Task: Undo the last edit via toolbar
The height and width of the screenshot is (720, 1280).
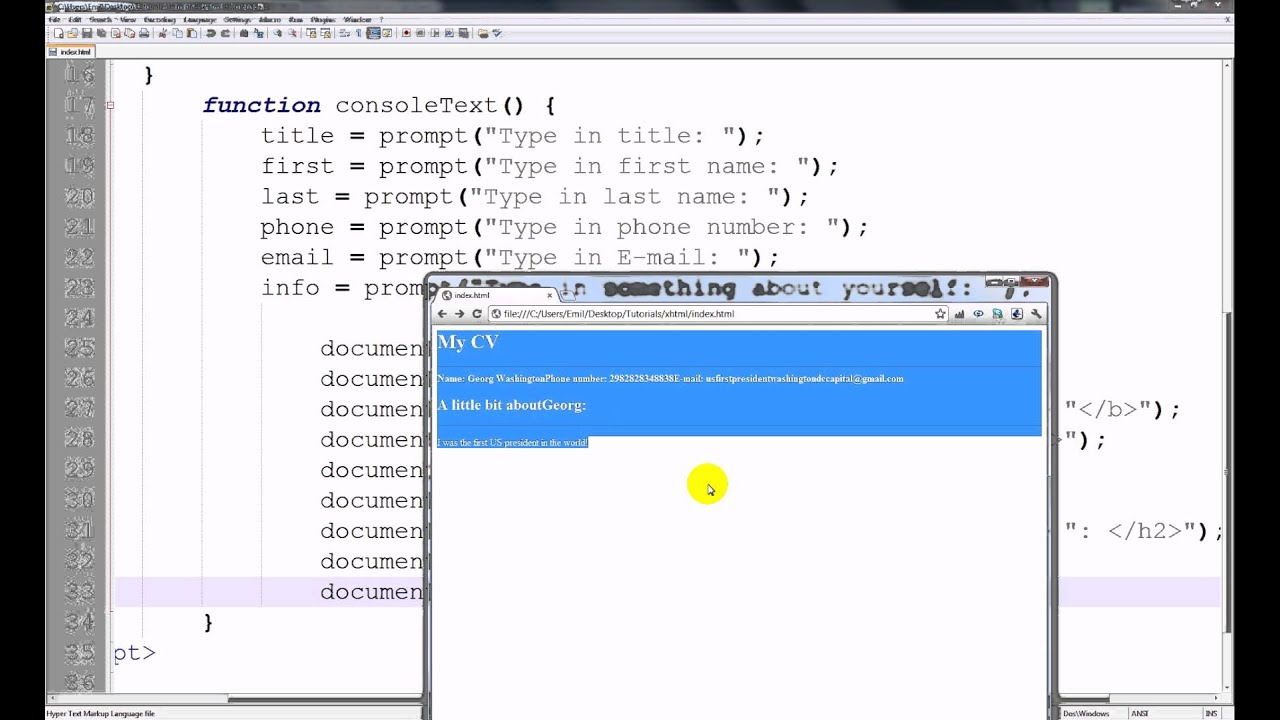Action: [211, 33]
